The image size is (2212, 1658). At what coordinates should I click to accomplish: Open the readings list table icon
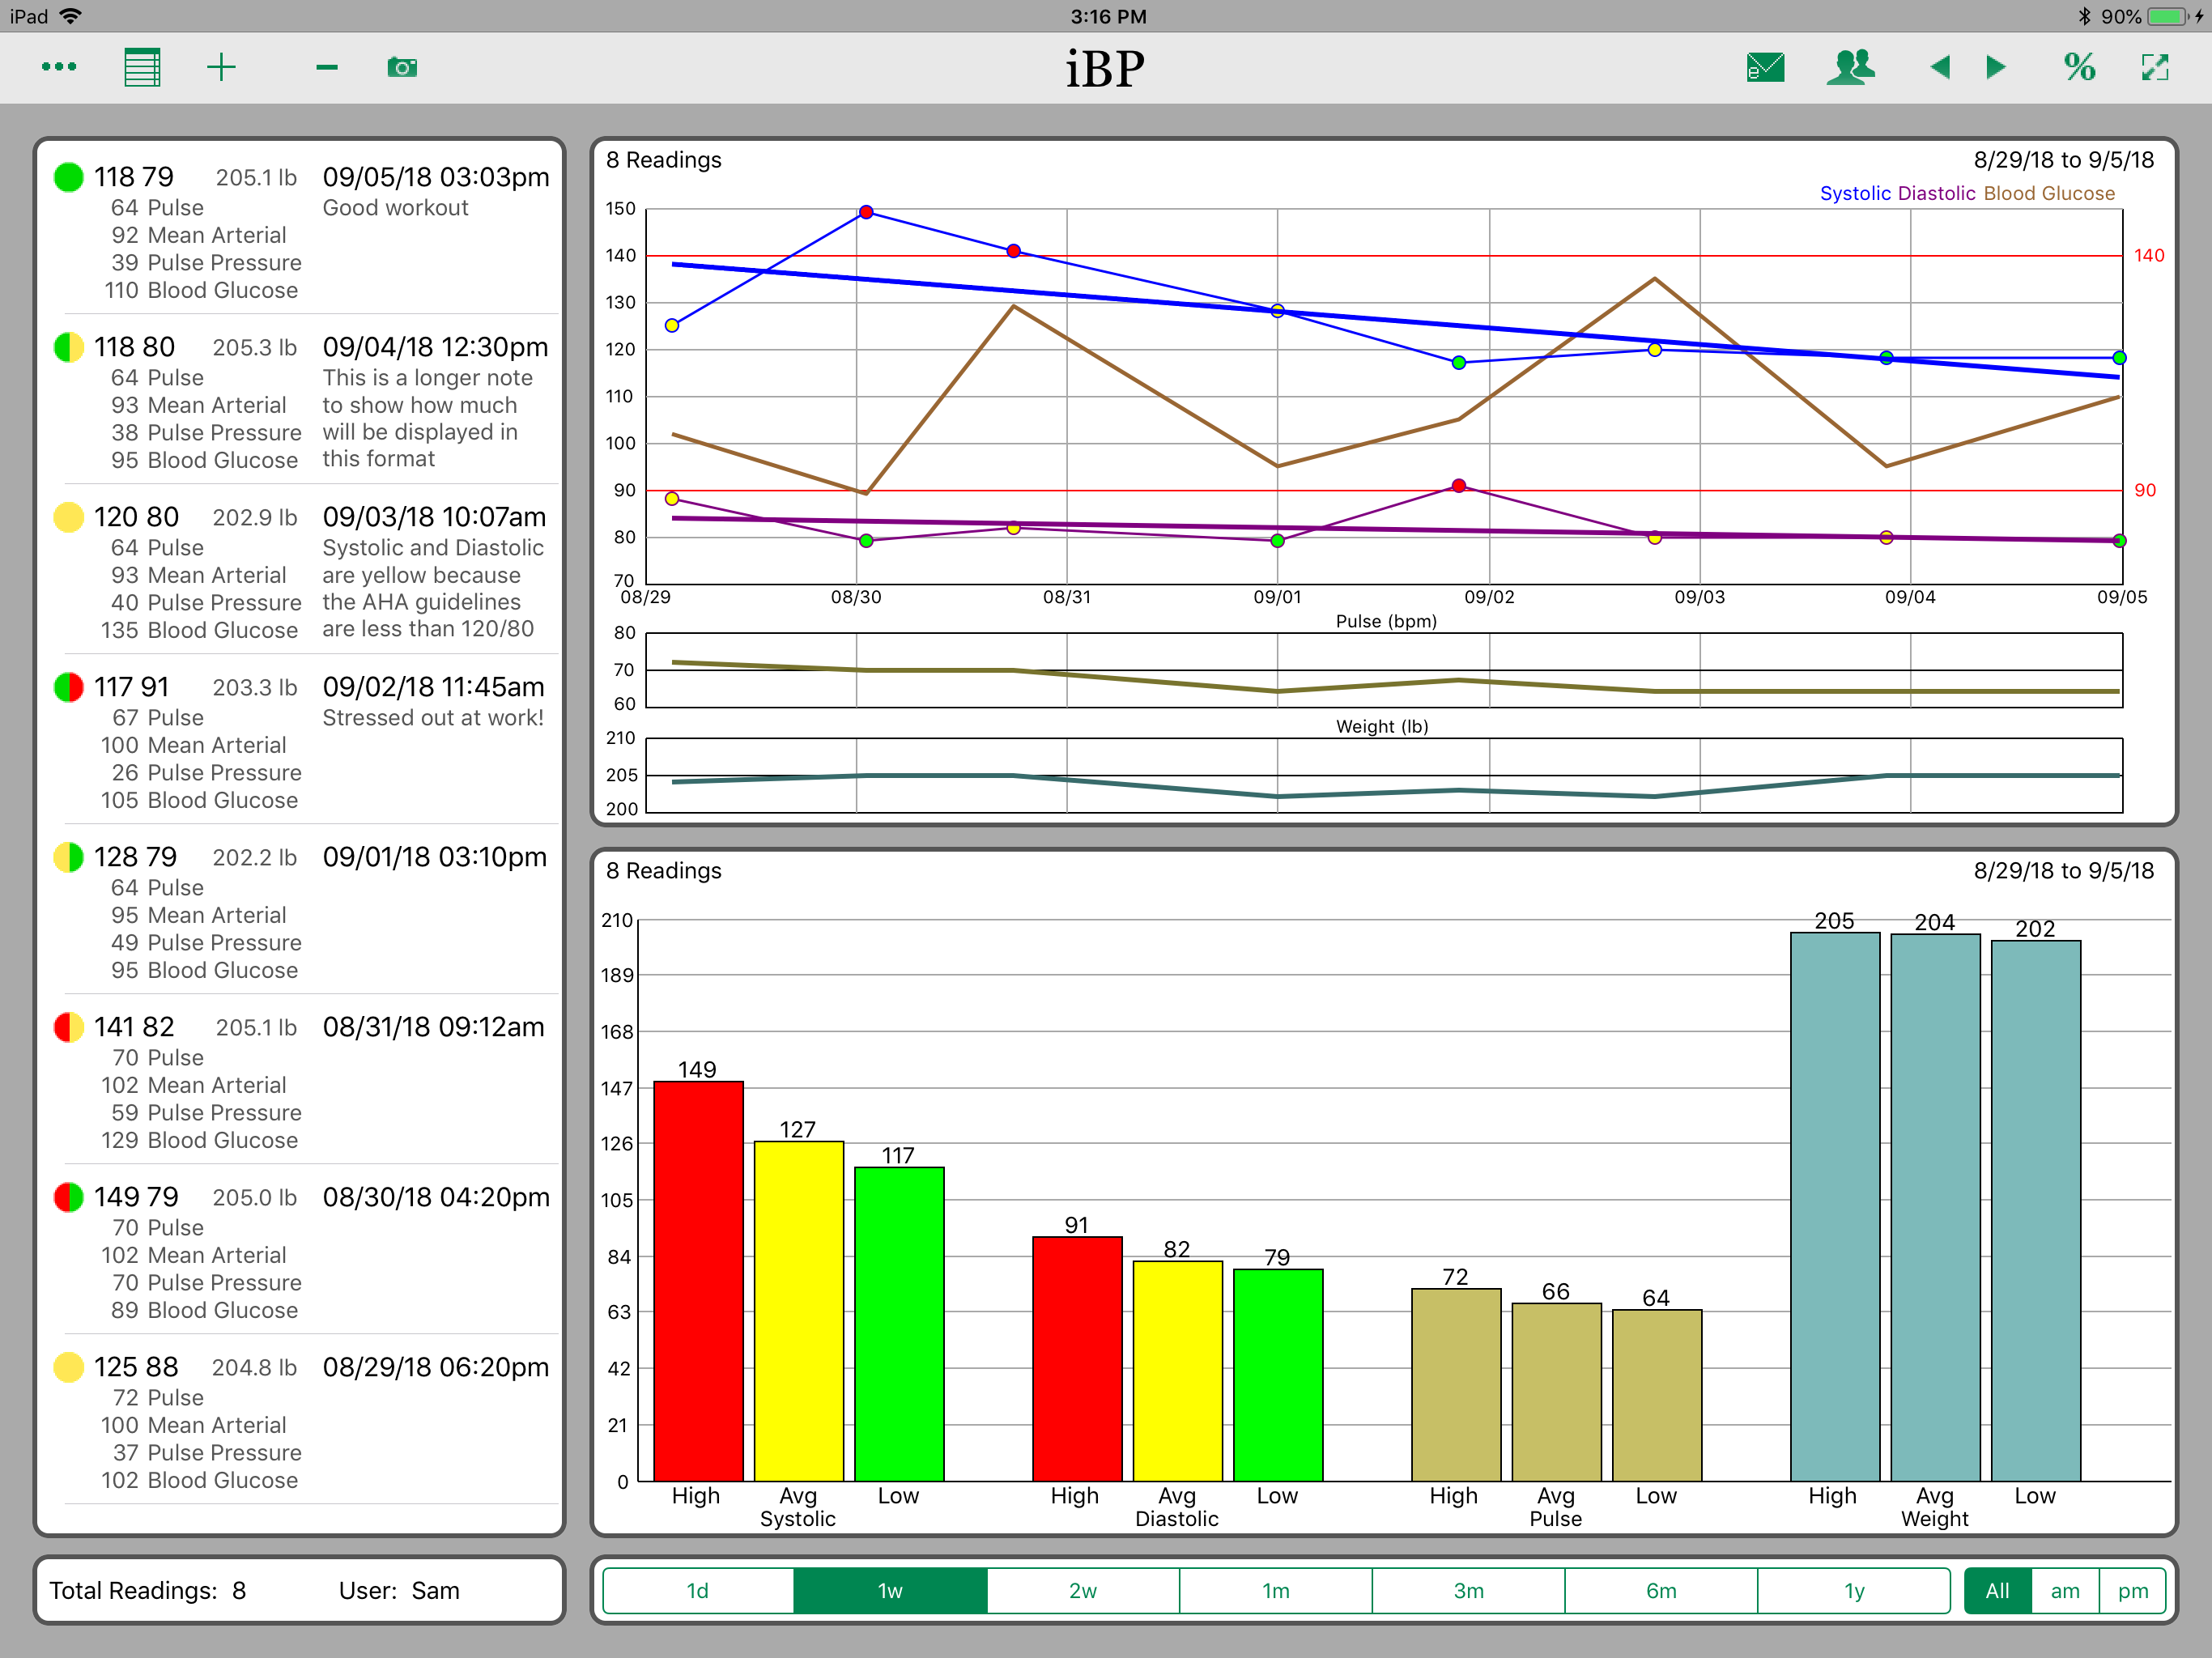coord(142,67)
